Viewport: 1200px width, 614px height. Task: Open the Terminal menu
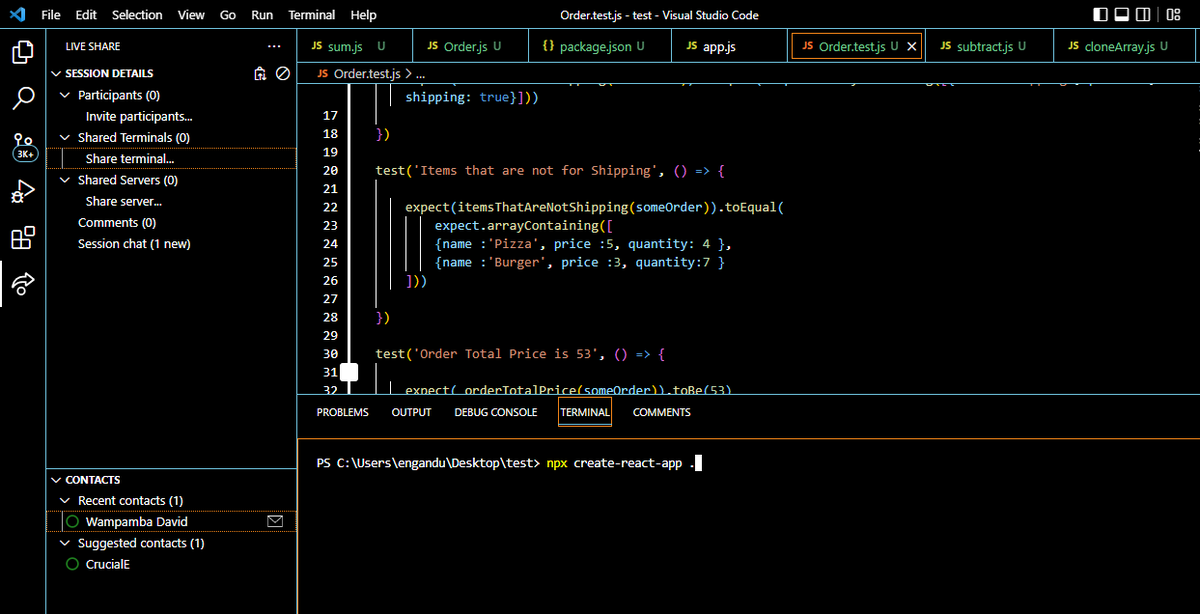pos(312,15)
